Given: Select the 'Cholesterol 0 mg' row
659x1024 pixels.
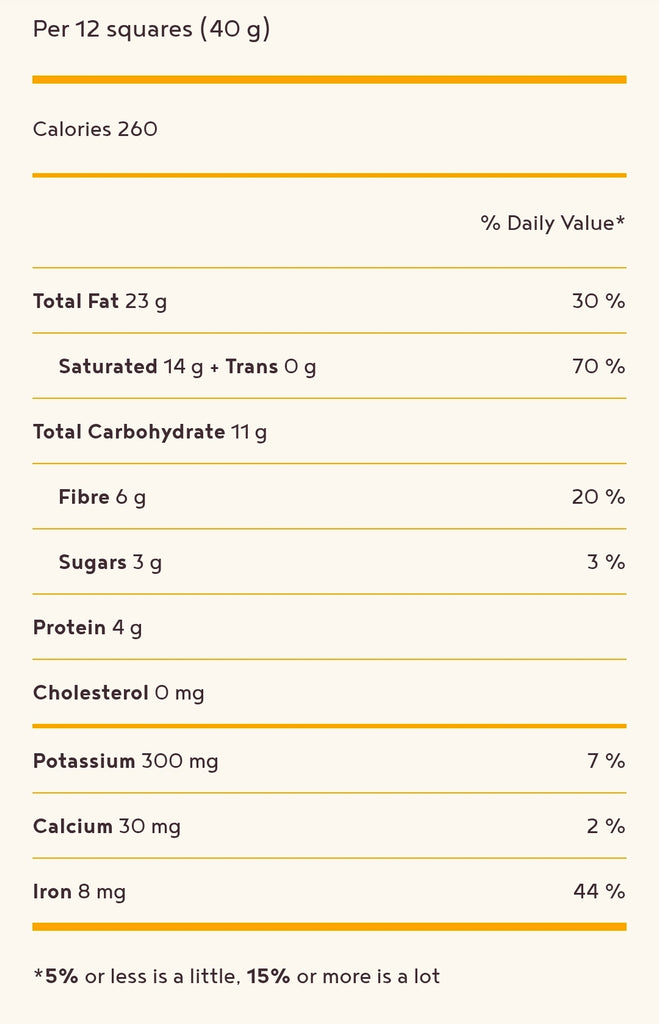Looking at the screenshot, I should coord(119,693).
